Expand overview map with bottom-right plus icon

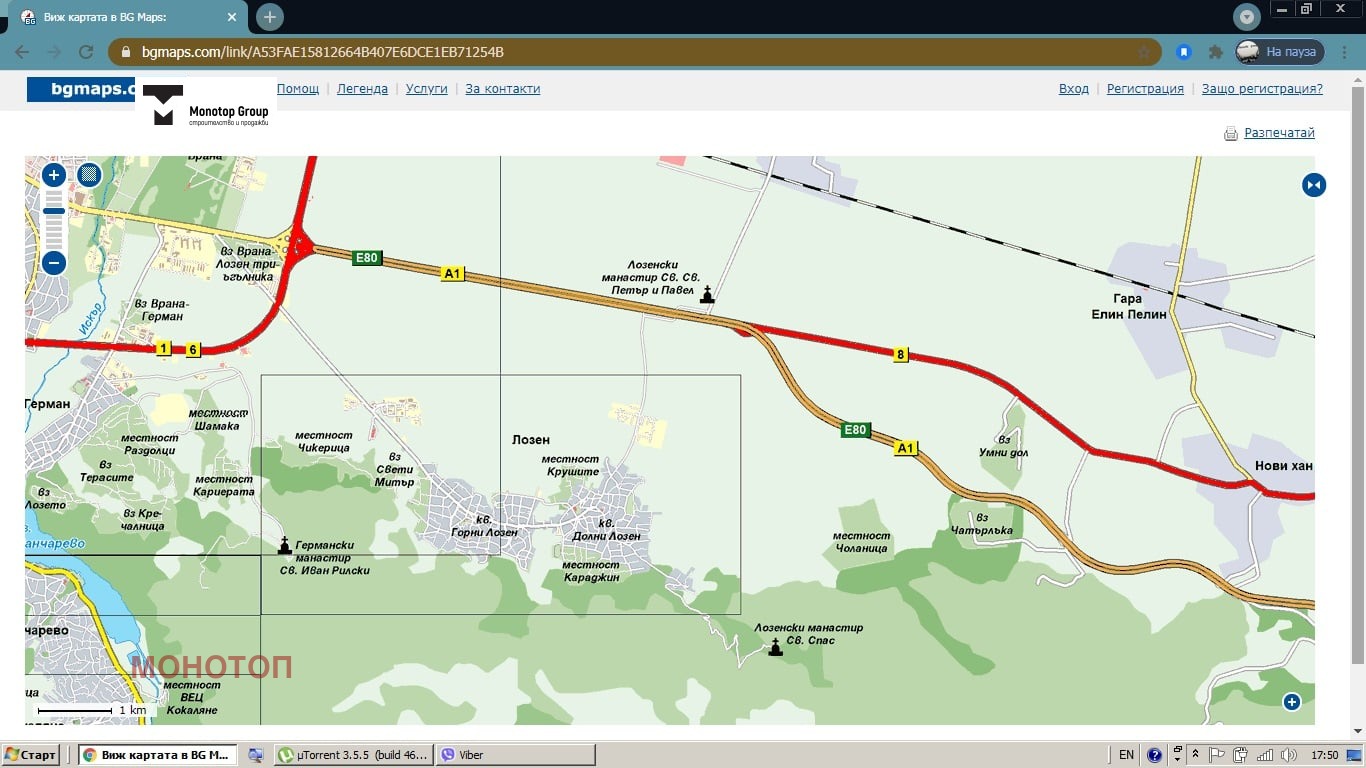(x=1291, y=702)
